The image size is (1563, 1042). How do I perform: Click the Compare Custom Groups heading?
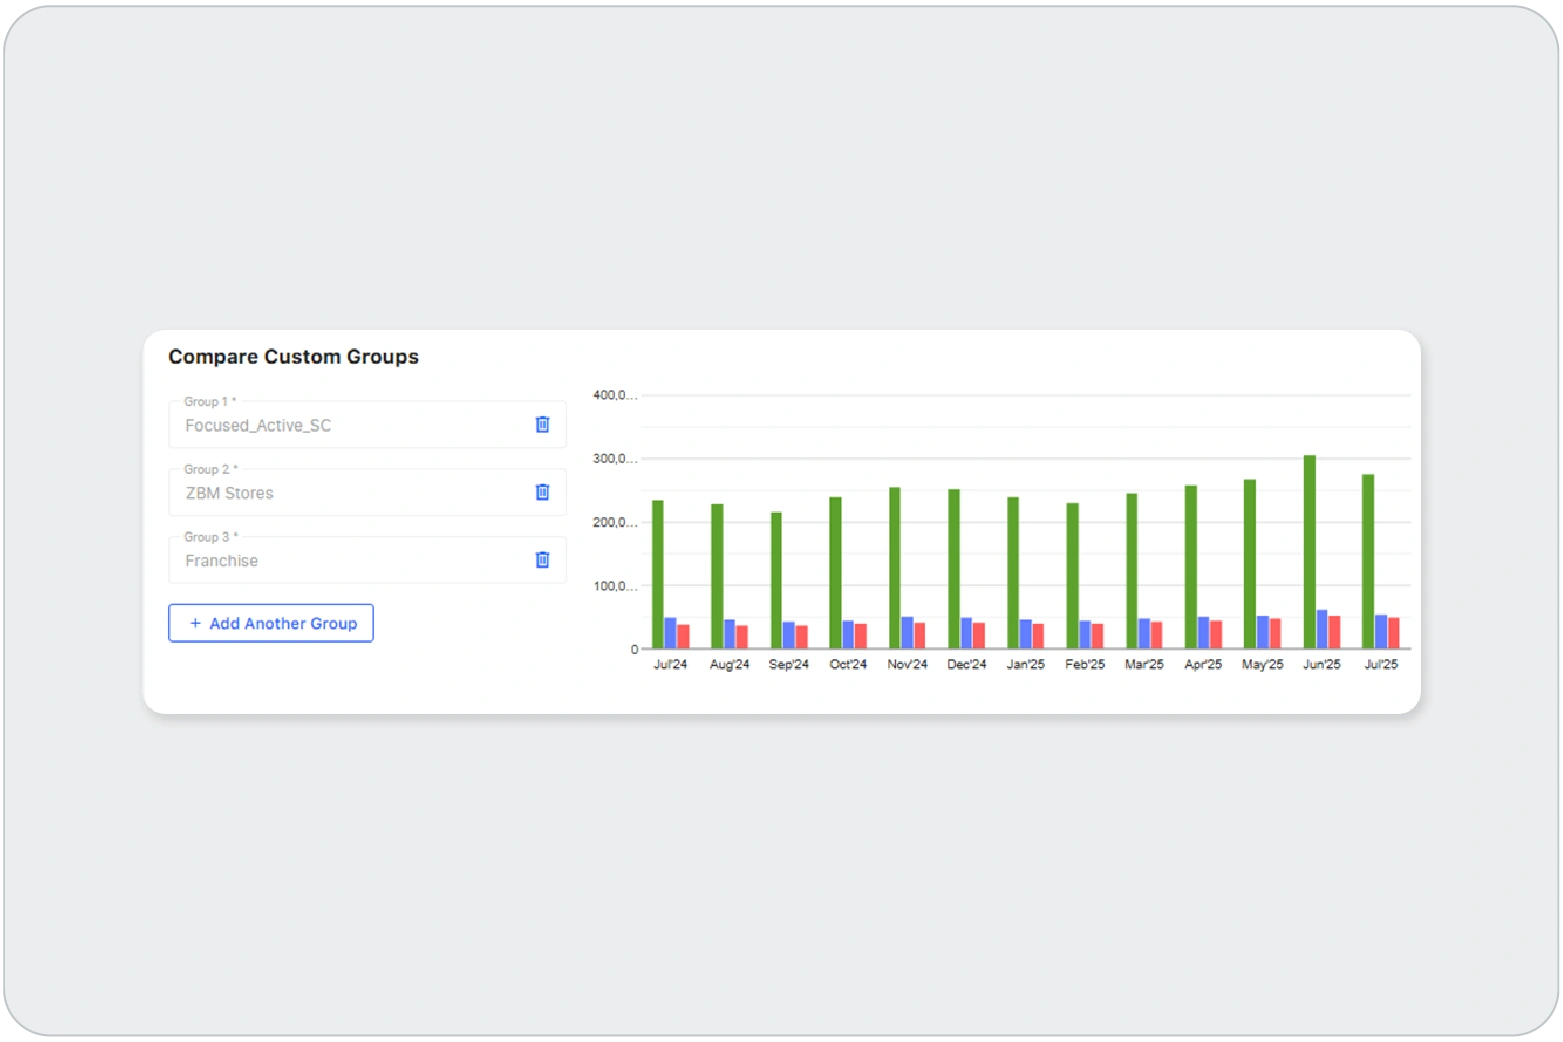pyautogui.click(x=293, y=357)
